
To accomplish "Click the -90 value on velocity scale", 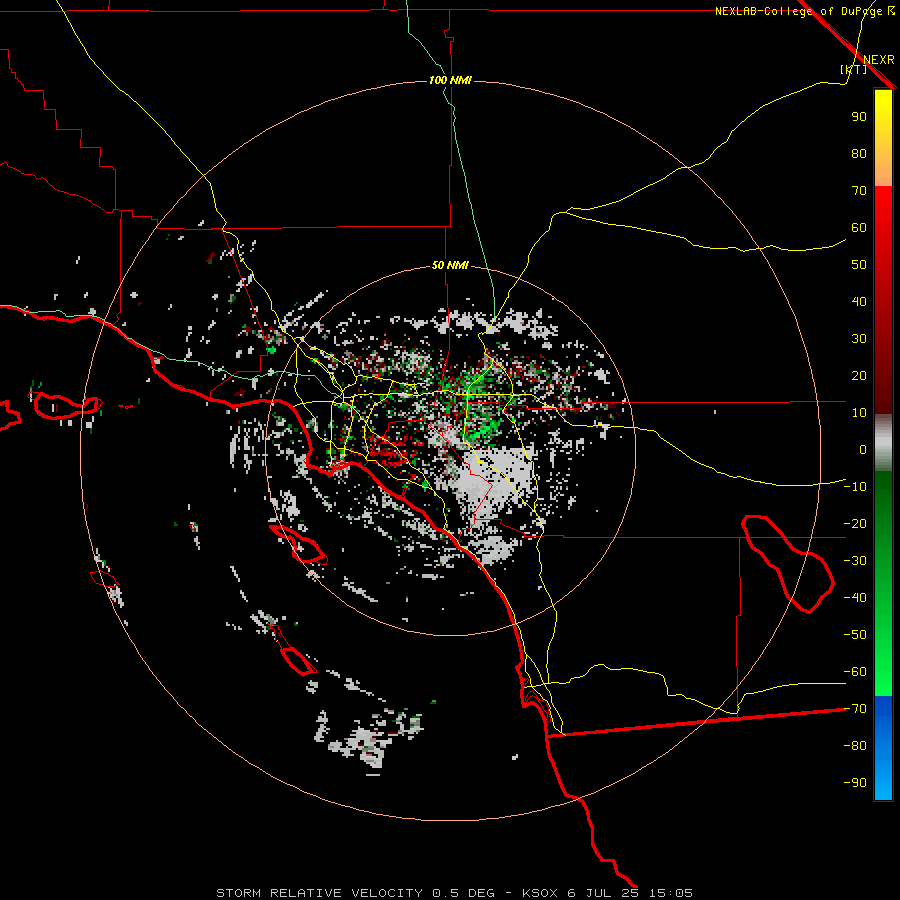I will (x=855, y=783).
